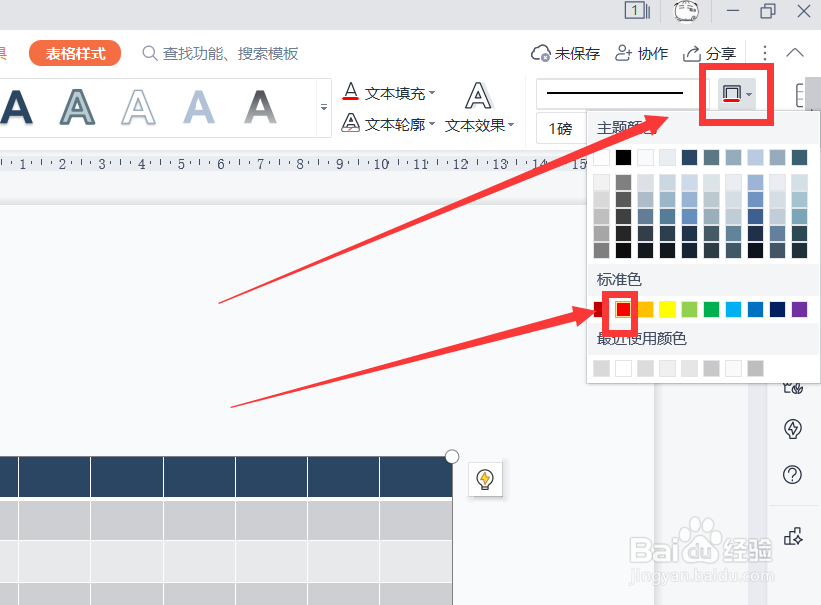821x605 pixels.
Task: Choose the orange standard color swatch
Action: 645,310
